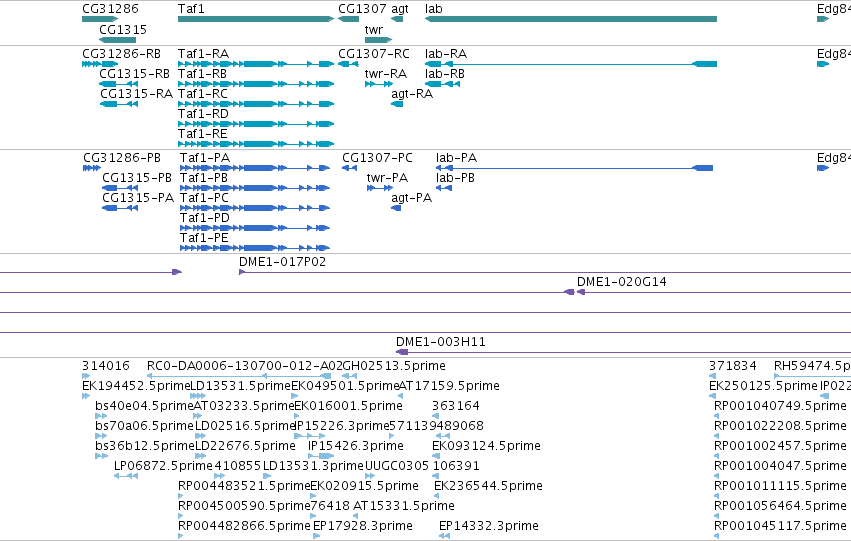The height and width of the screenshot is (541, 851).
Task: Select transcript agt-RA
Action: pos(397,104)
